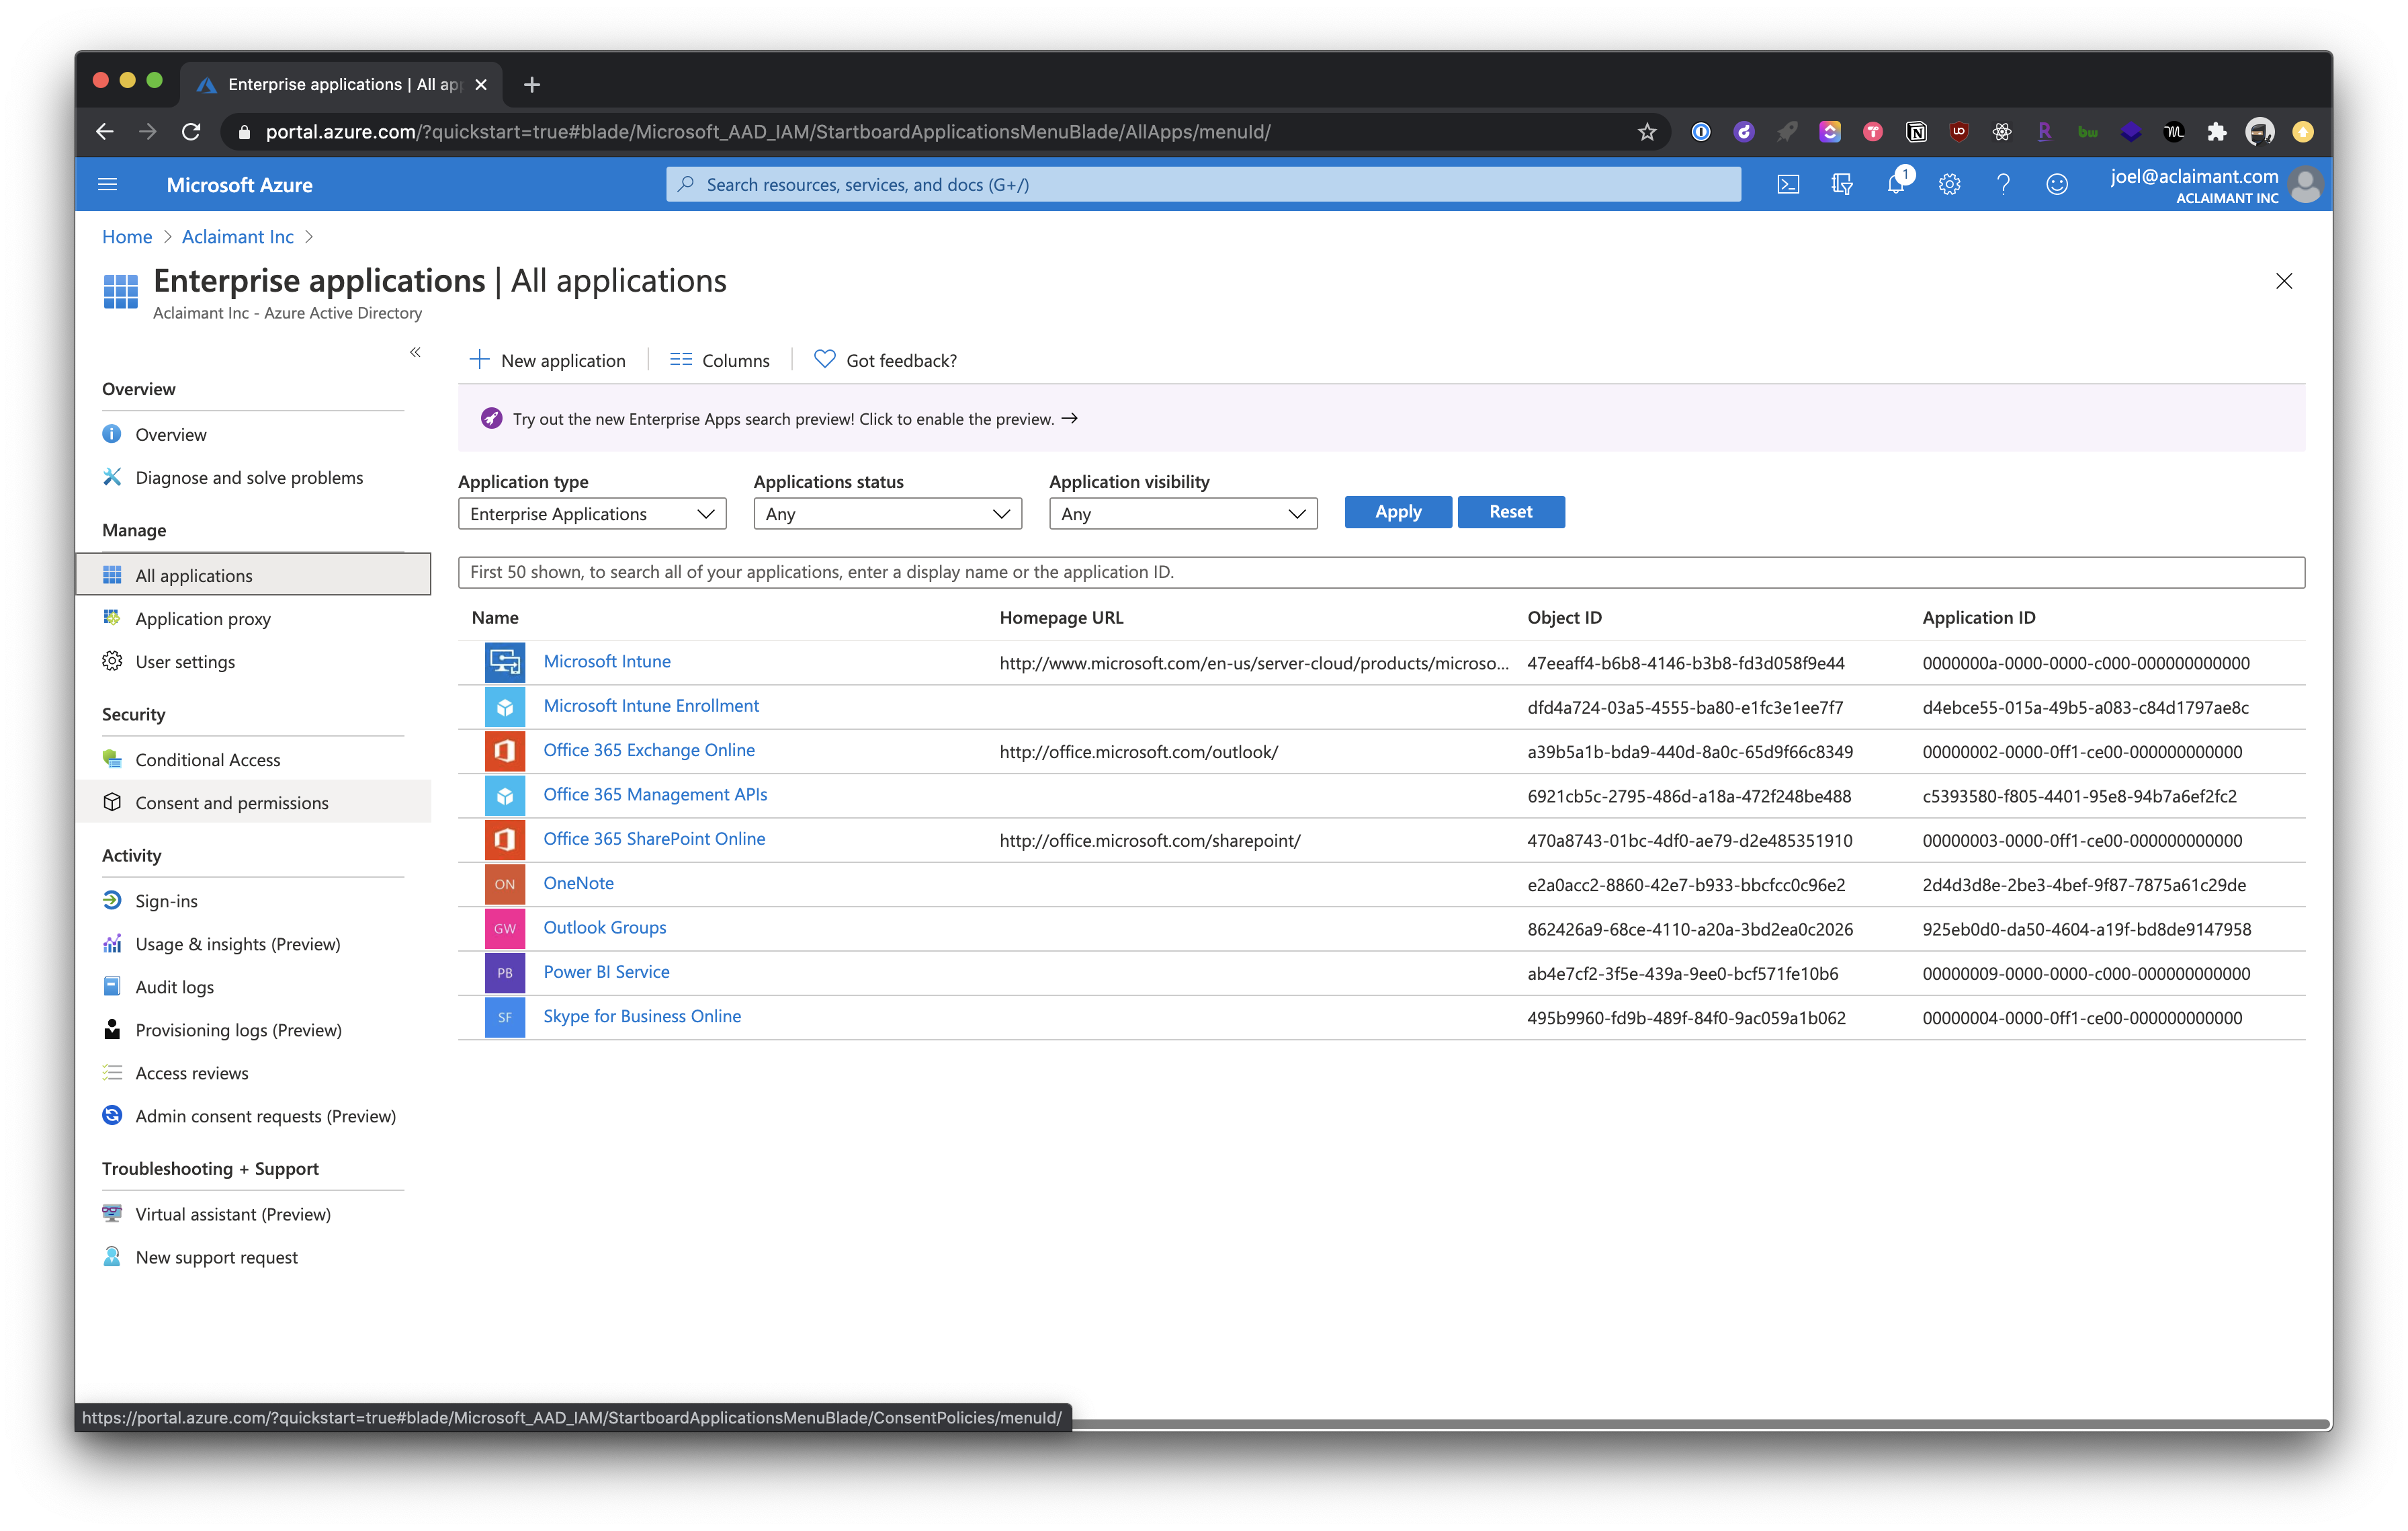Select All applications in the menu
The image size is (2408, 1531).
[x=253, y=575]
